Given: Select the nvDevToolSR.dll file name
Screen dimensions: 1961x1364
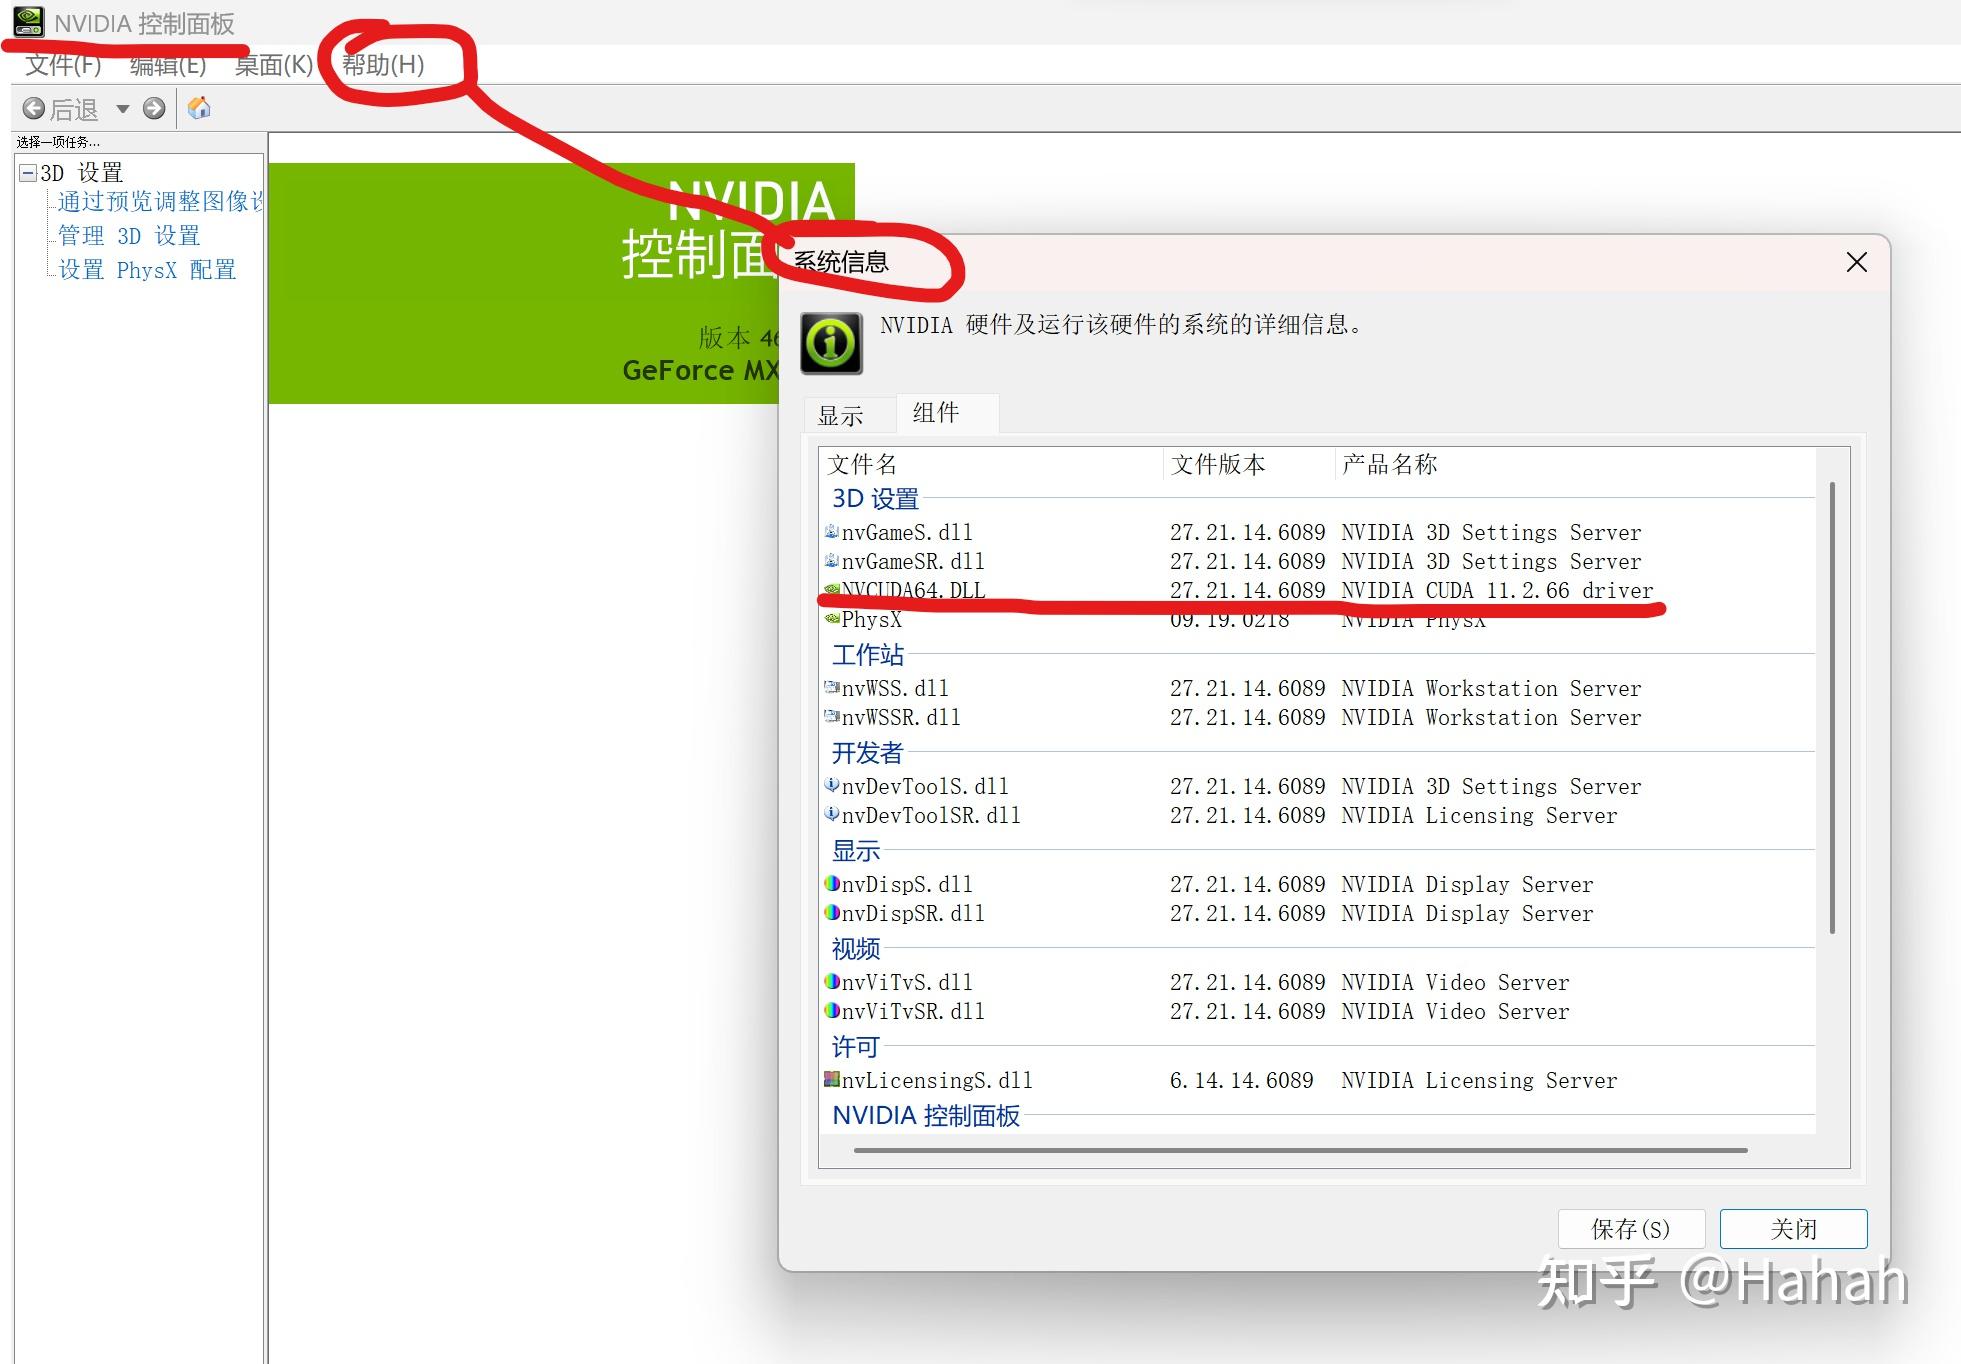Looking at the screenshot, I should (931, 815).
